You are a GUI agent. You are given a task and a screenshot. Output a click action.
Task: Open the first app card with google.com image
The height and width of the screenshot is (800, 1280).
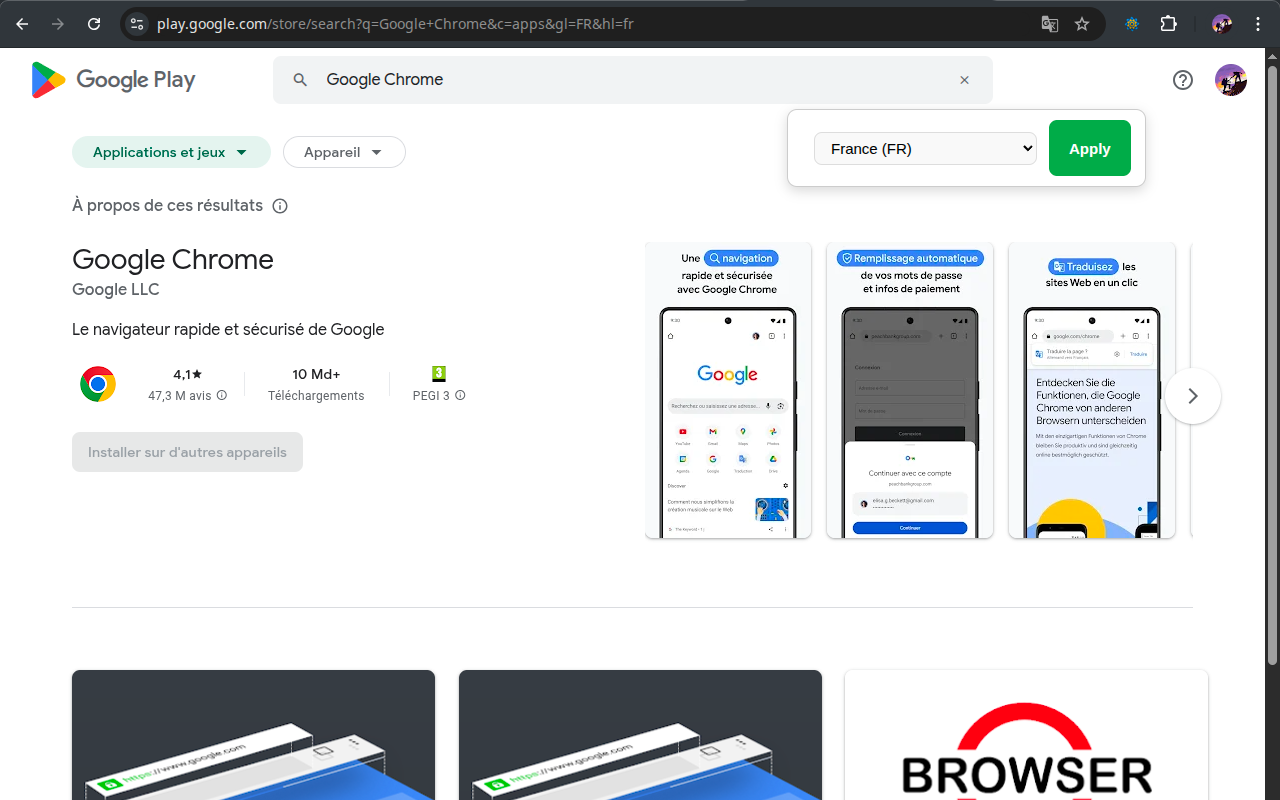[x=253, y=735]
